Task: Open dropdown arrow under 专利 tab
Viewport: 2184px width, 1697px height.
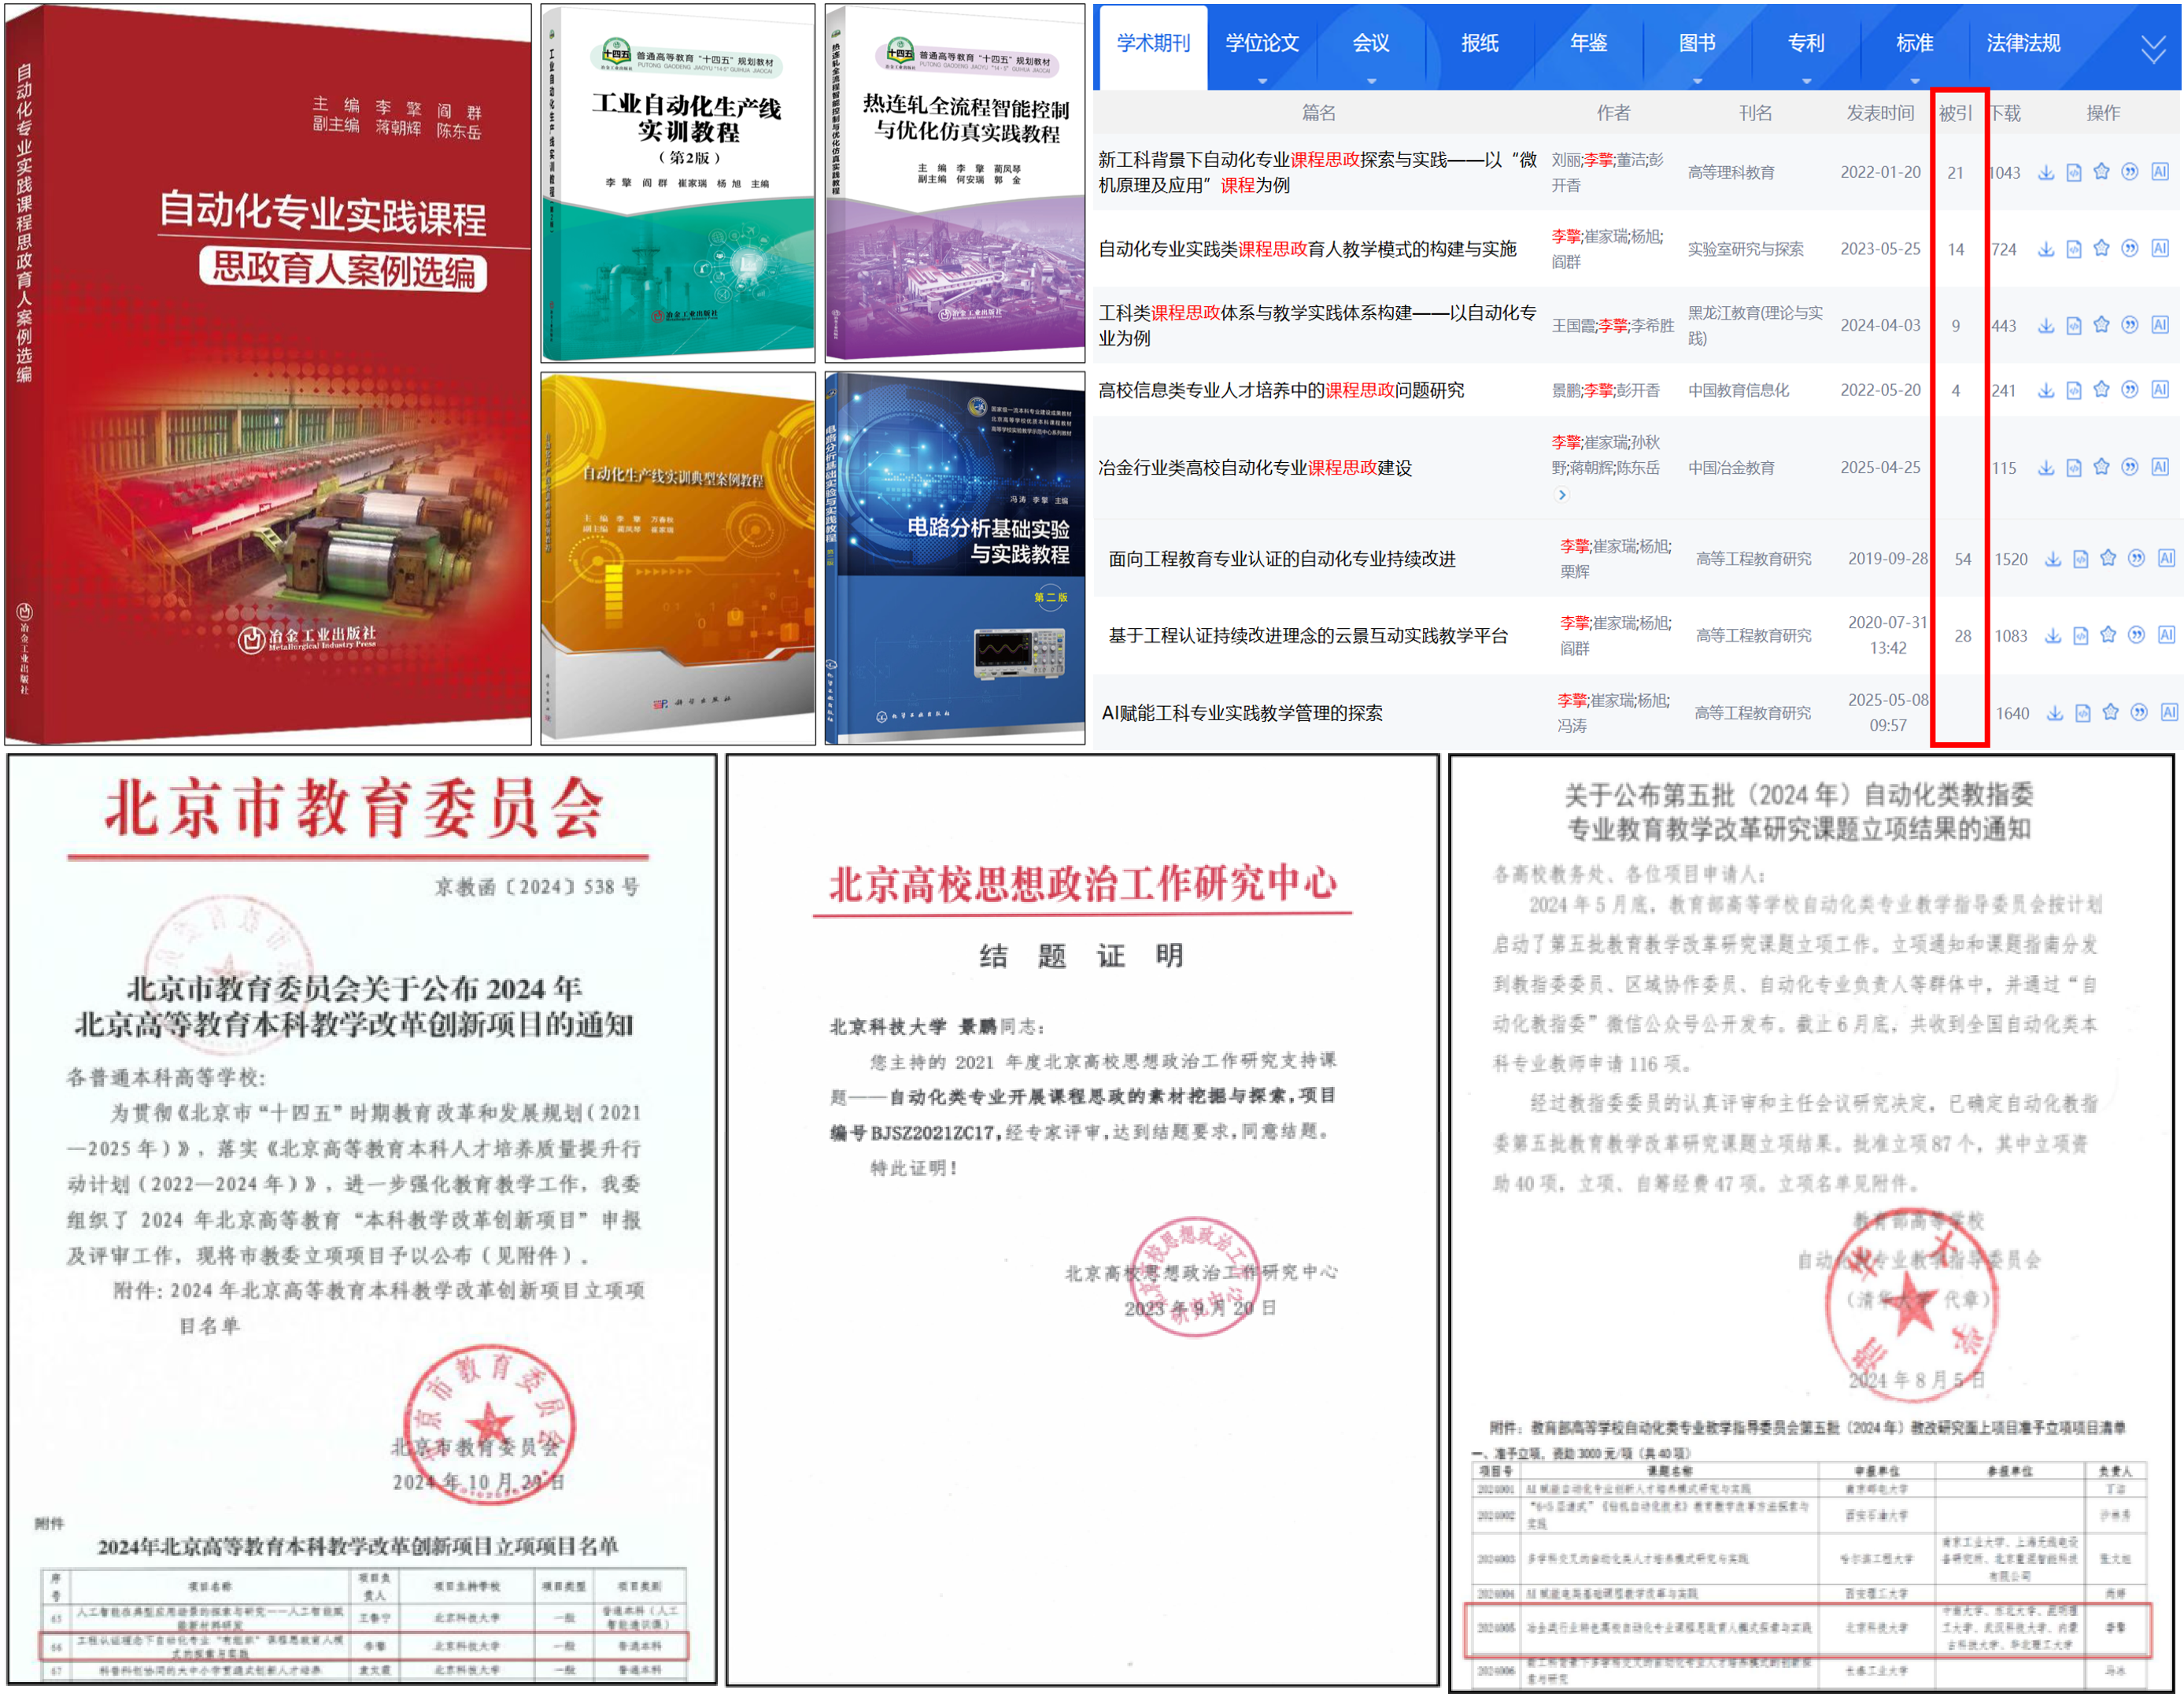Action: pos(1806,81)
